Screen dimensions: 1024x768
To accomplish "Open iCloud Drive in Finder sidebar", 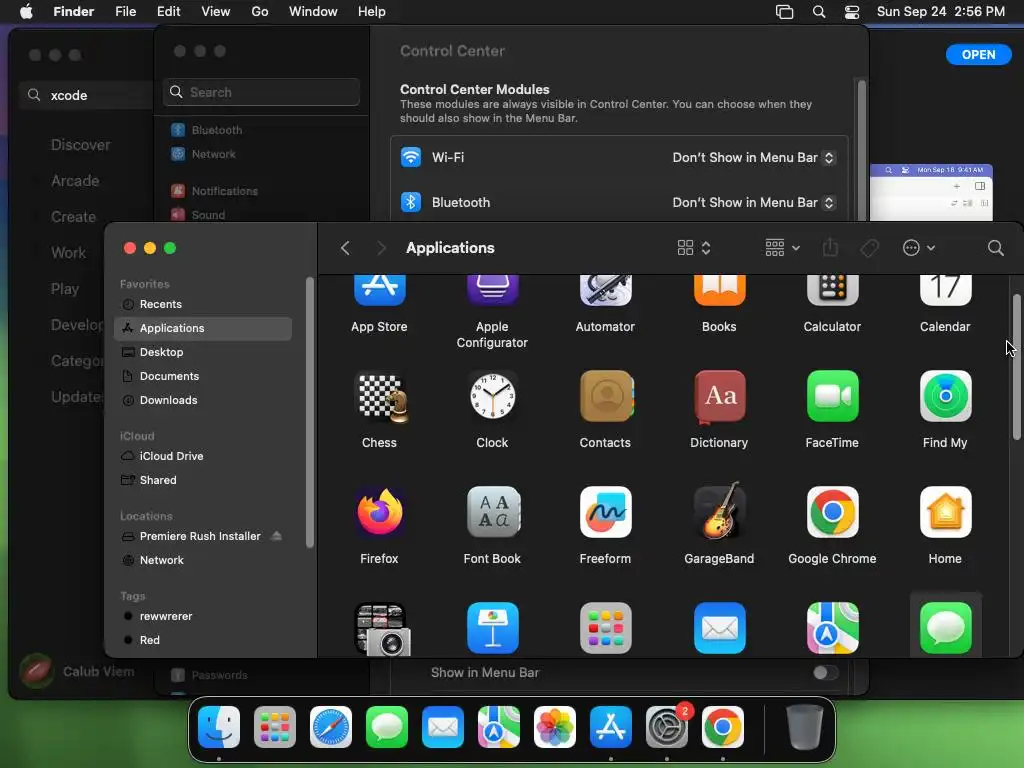I will [203, 456].
